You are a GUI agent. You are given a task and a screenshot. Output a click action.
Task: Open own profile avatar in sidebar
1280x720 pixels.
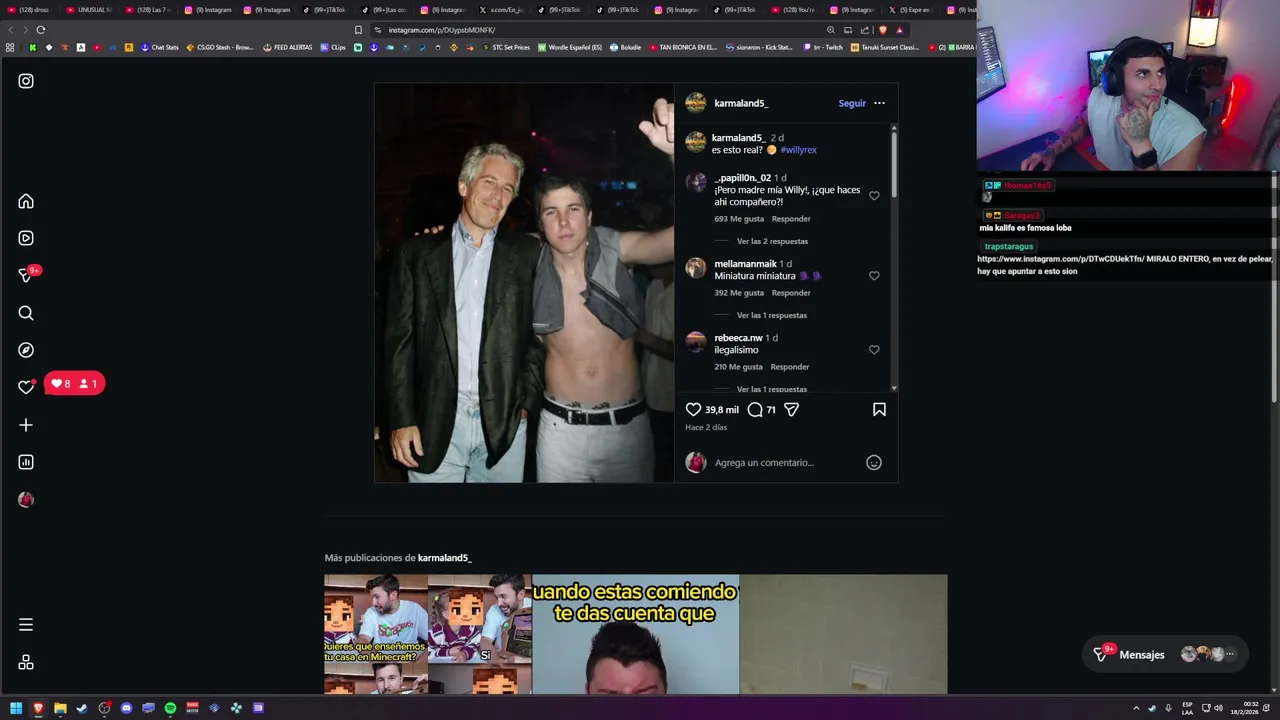(26, 499)
